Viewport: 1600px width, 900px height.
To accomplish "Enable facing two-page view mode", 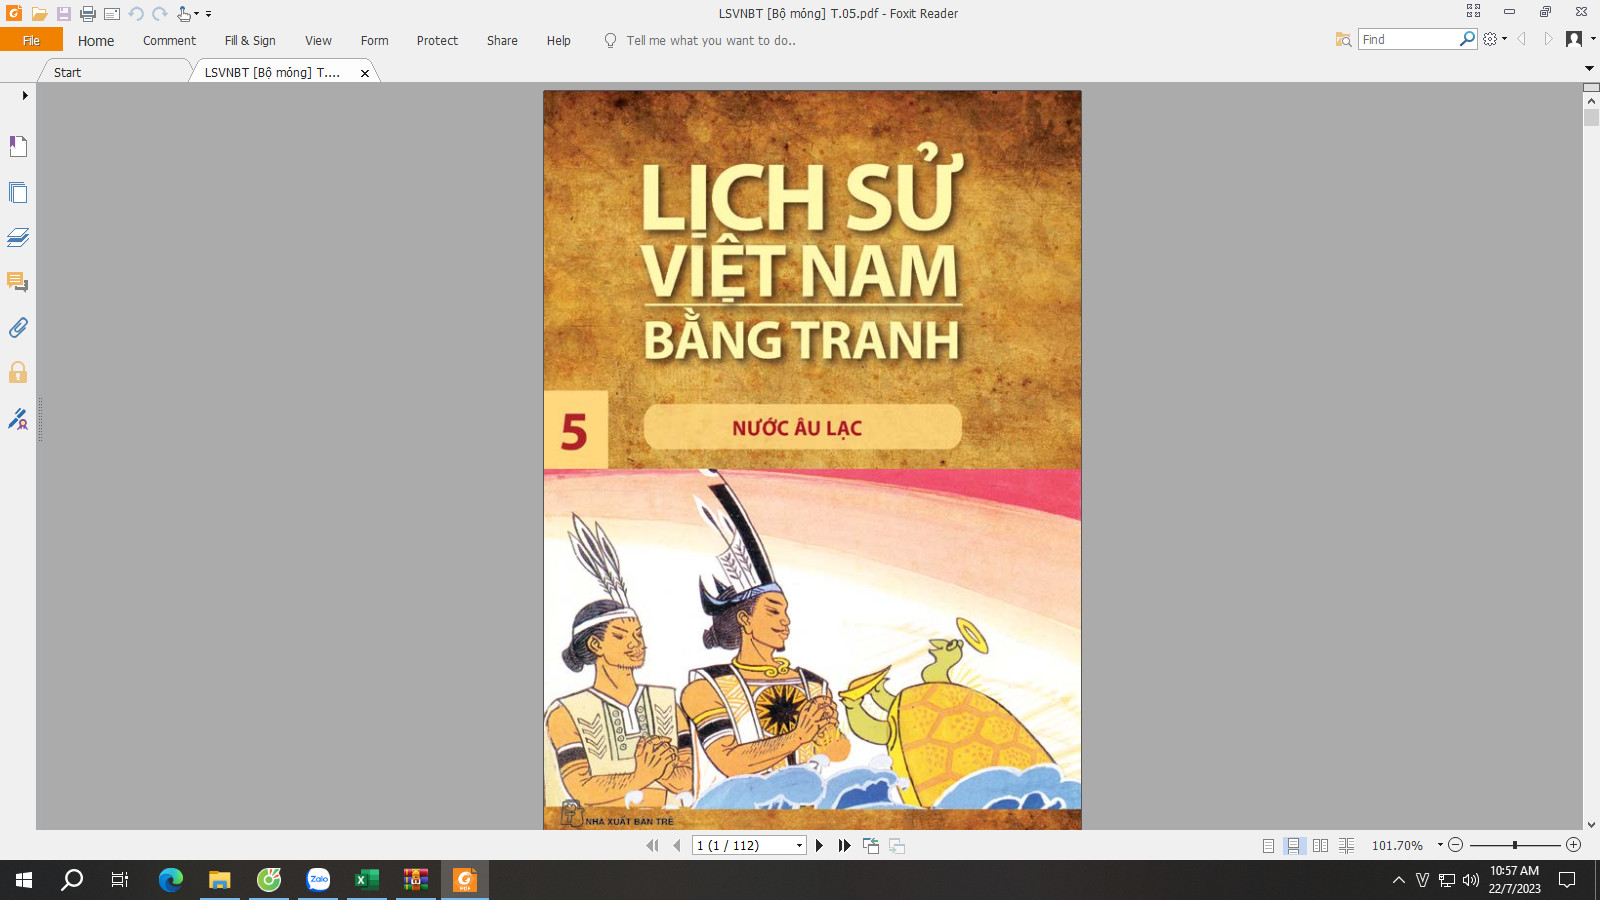I will [x=1320, y=846].
